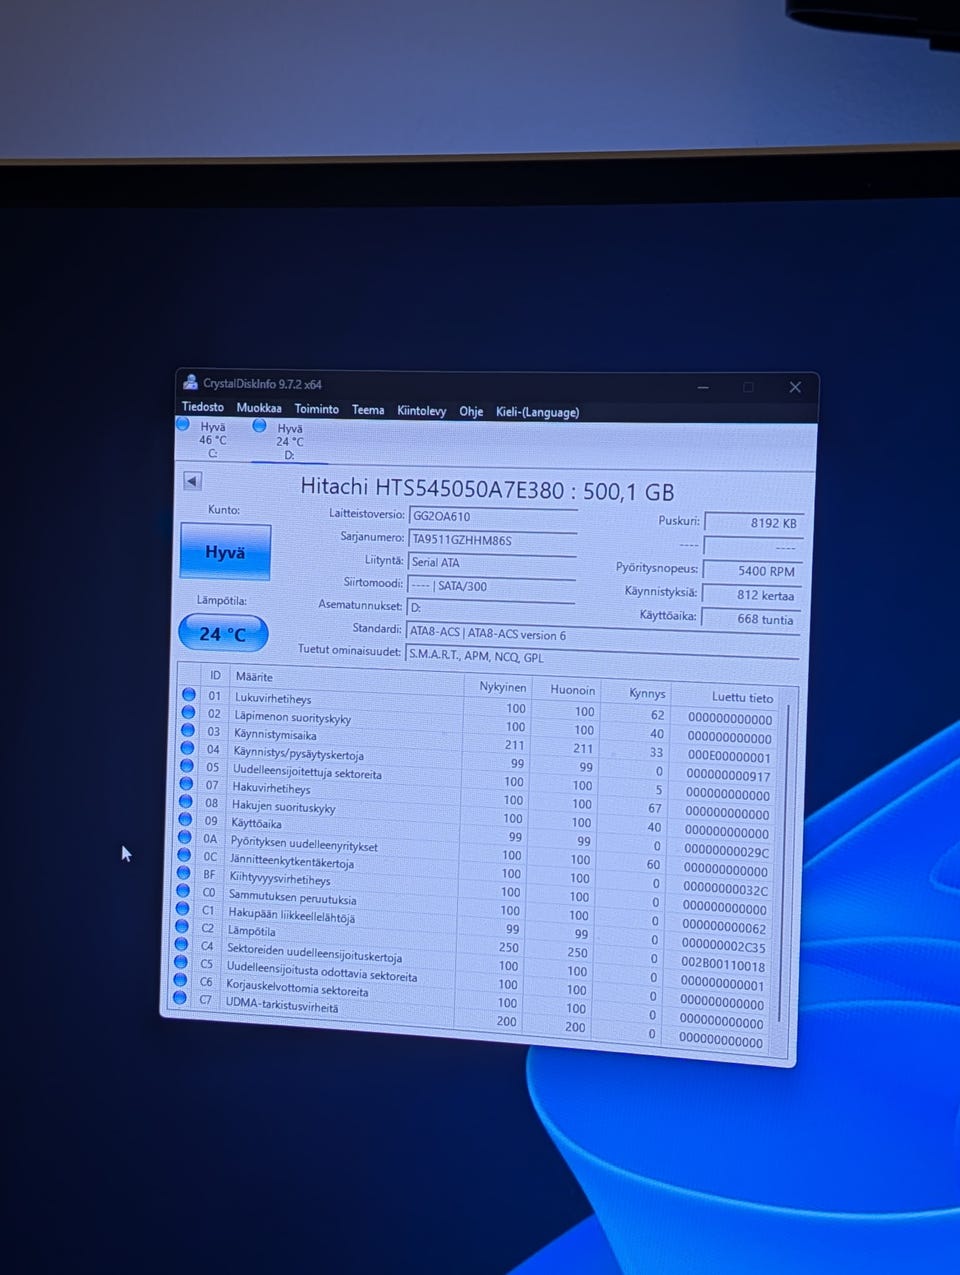Select the D: drive tab showing 24 °C
960x1275 pixels.
[288, 441]
